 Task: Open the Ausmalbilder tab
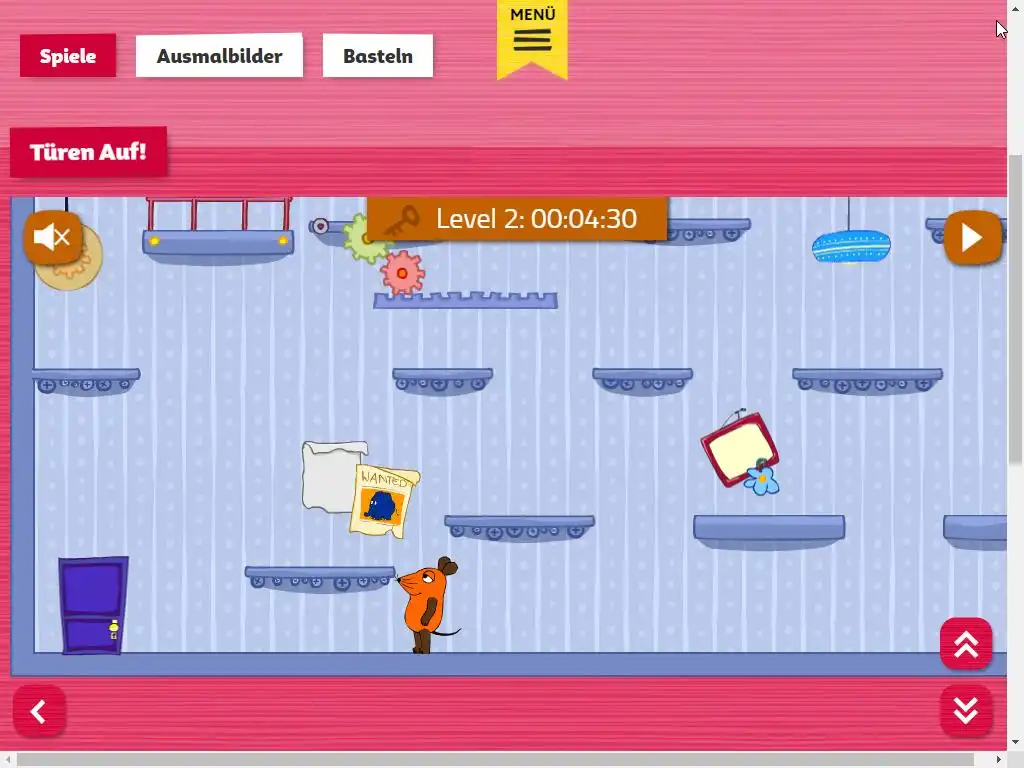coord(219,56)
